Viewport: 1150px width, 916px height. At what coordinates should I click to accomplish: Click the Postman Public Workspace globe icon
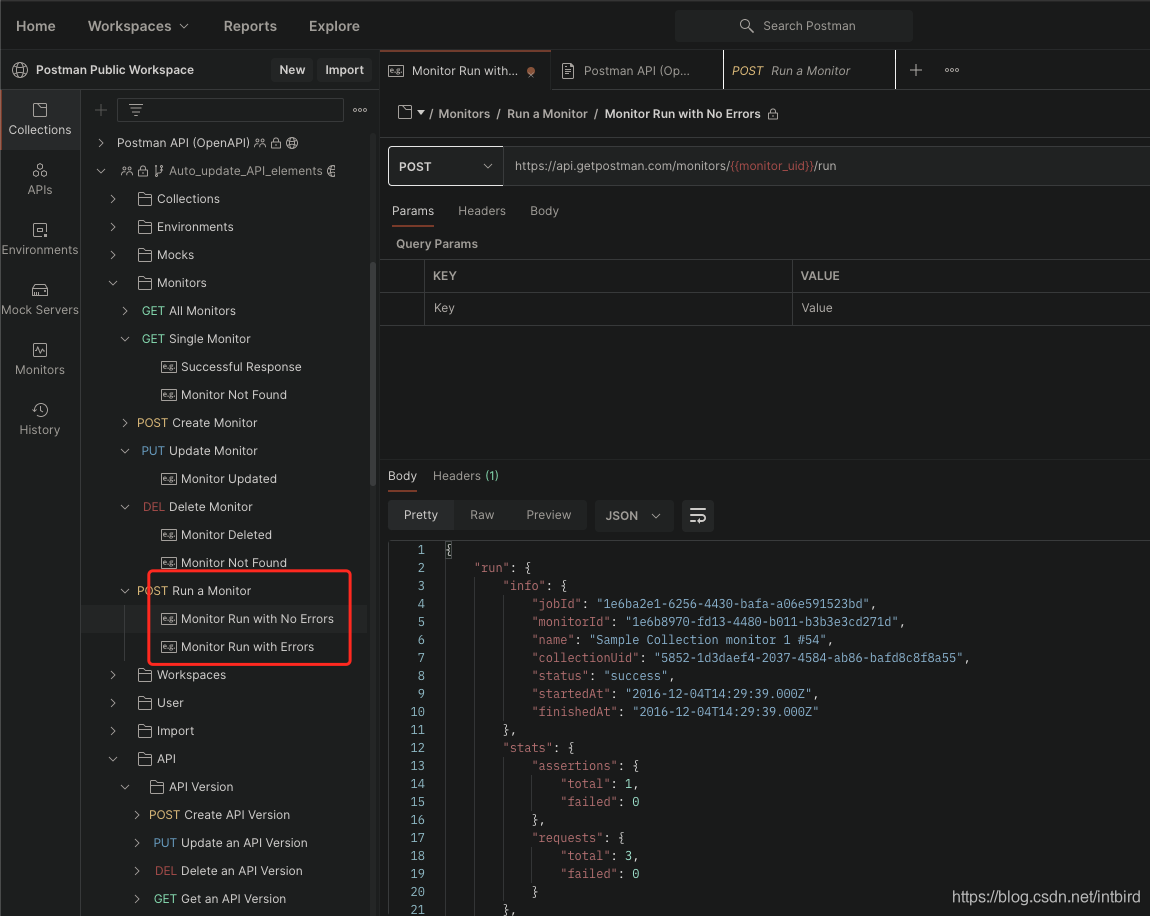pos(20,70)
